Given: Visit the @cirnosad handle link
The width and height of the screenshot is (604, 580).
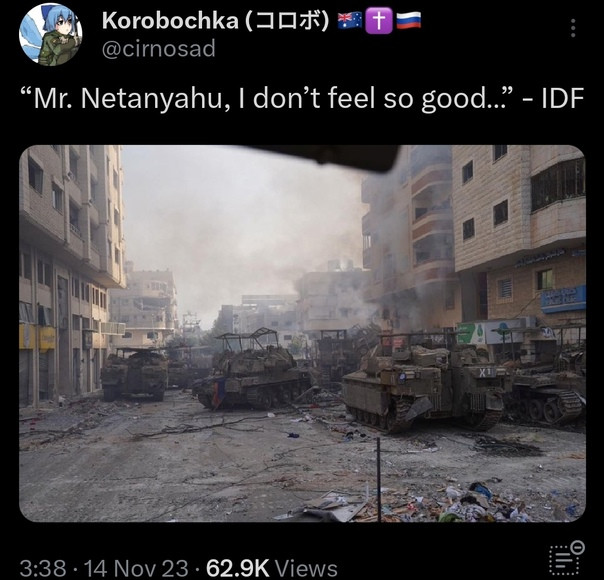Looking at the screenshot, I should coord(158,49).
